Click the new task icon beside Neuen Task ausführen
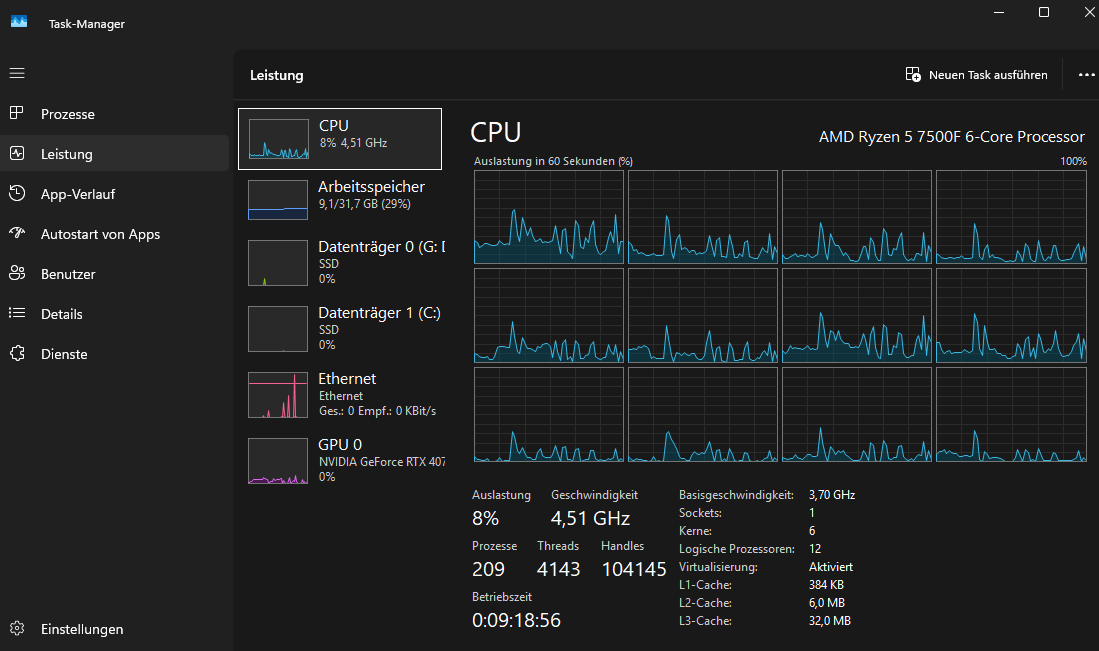Screen dimensions: 1099x651 (913, 74)
